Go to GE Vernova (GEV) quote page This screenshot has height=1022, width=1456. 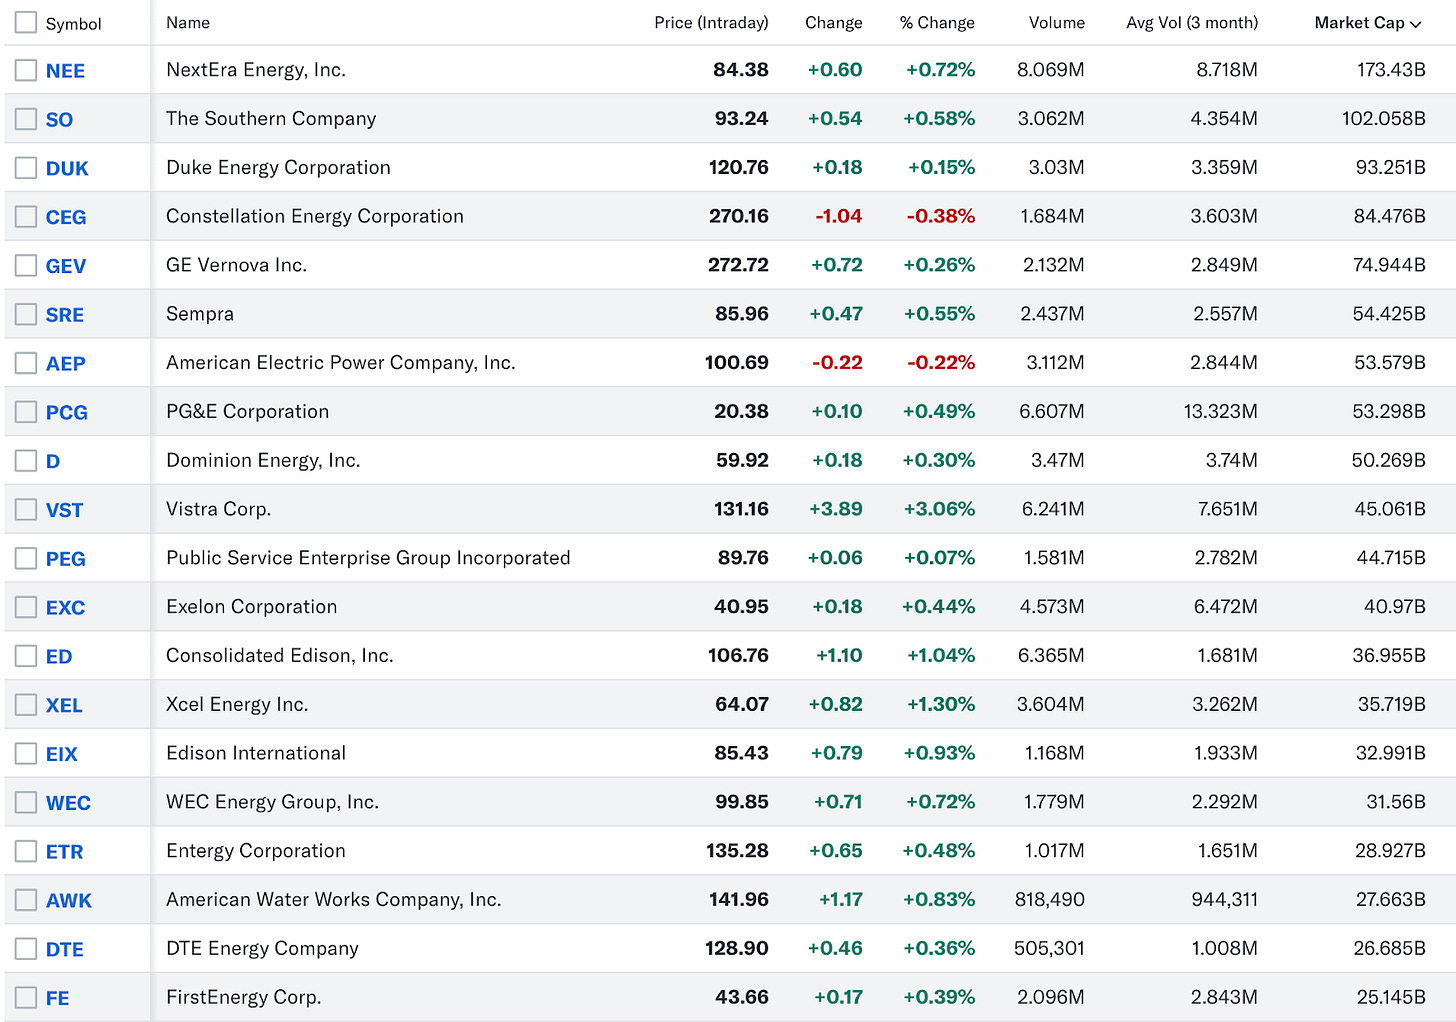point(64,265)
